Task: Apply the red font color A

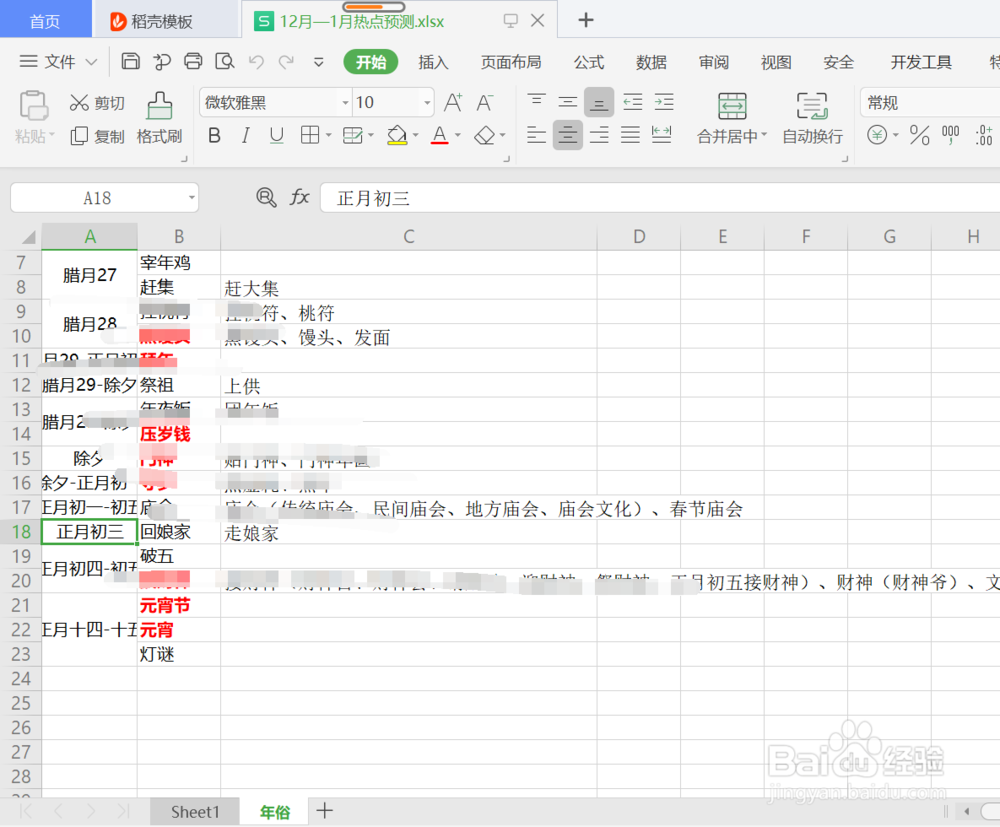Action: pos(439,135)
